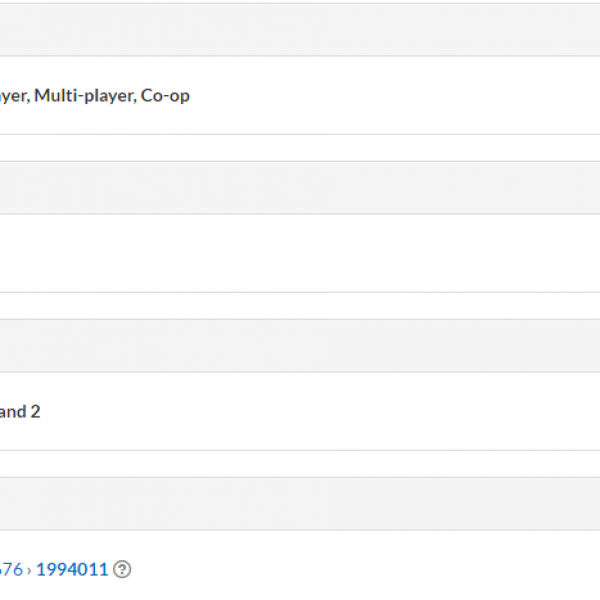Click the breadcrumb chevron before 1994011
This screenshot has height=600, width=600.
30,570
